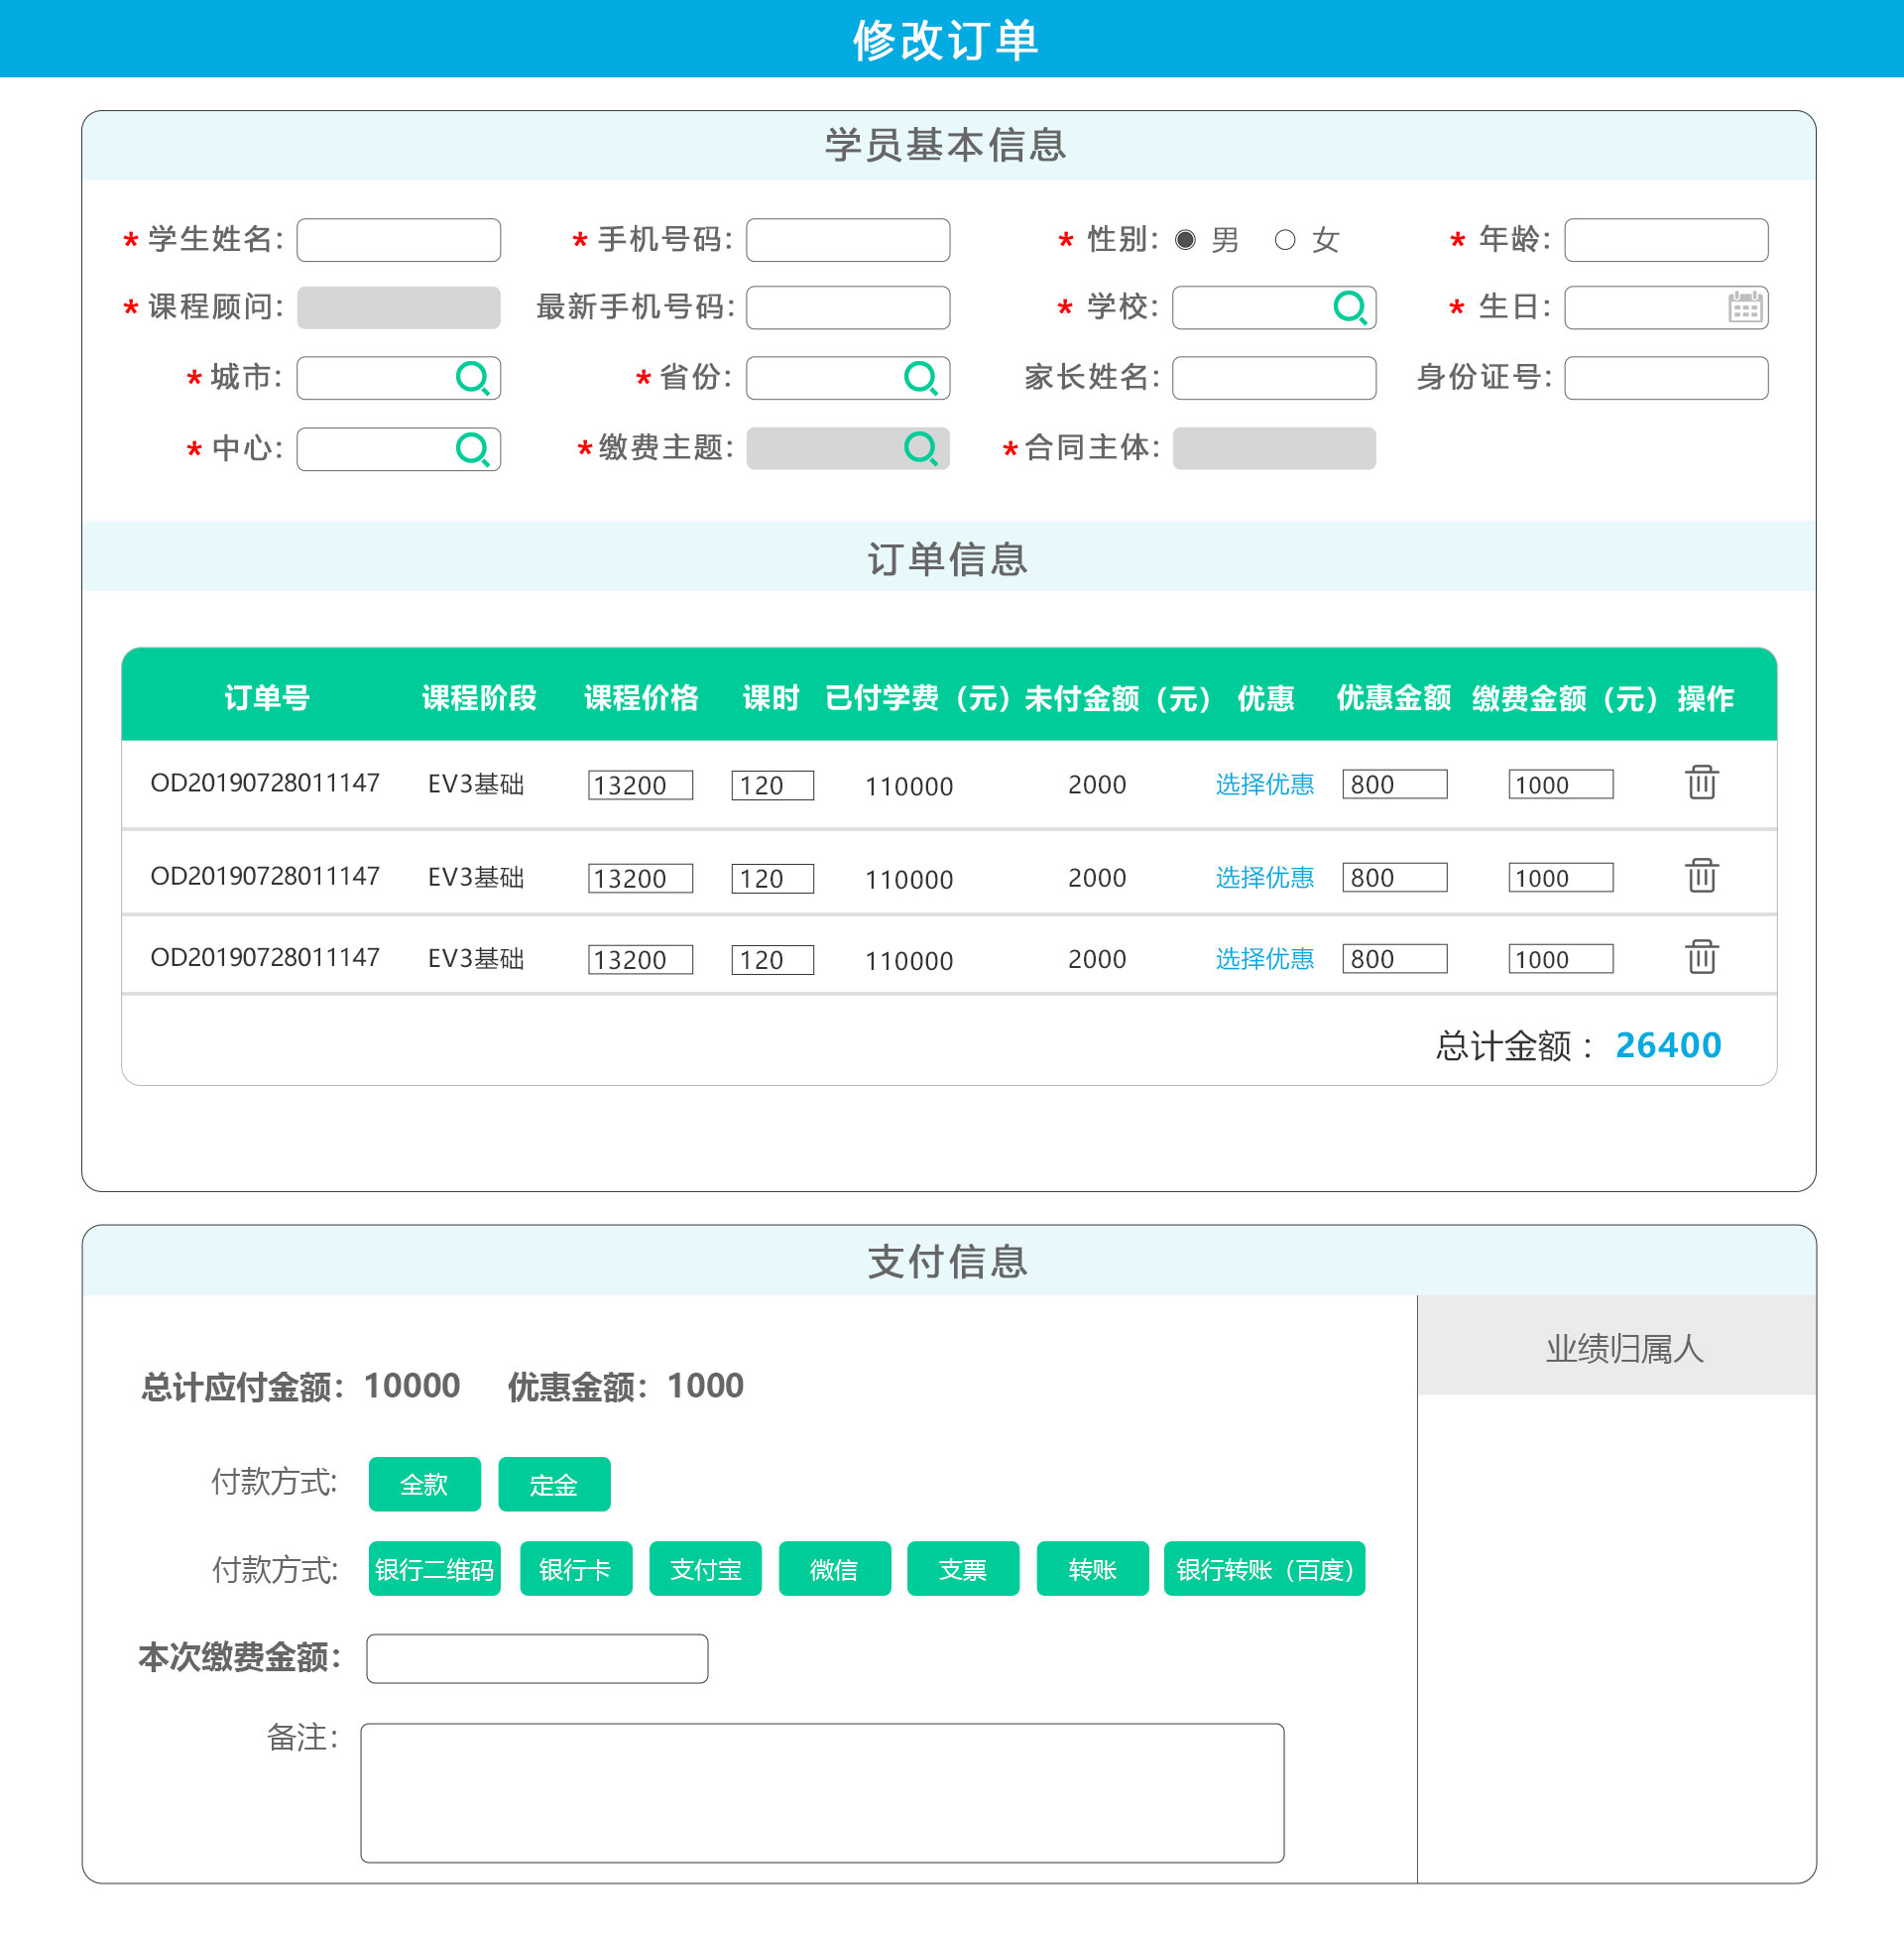The height and width of the screenshot is (1935, 1904).
Task: Open the 中心 selector field
Action: (399, 449)
